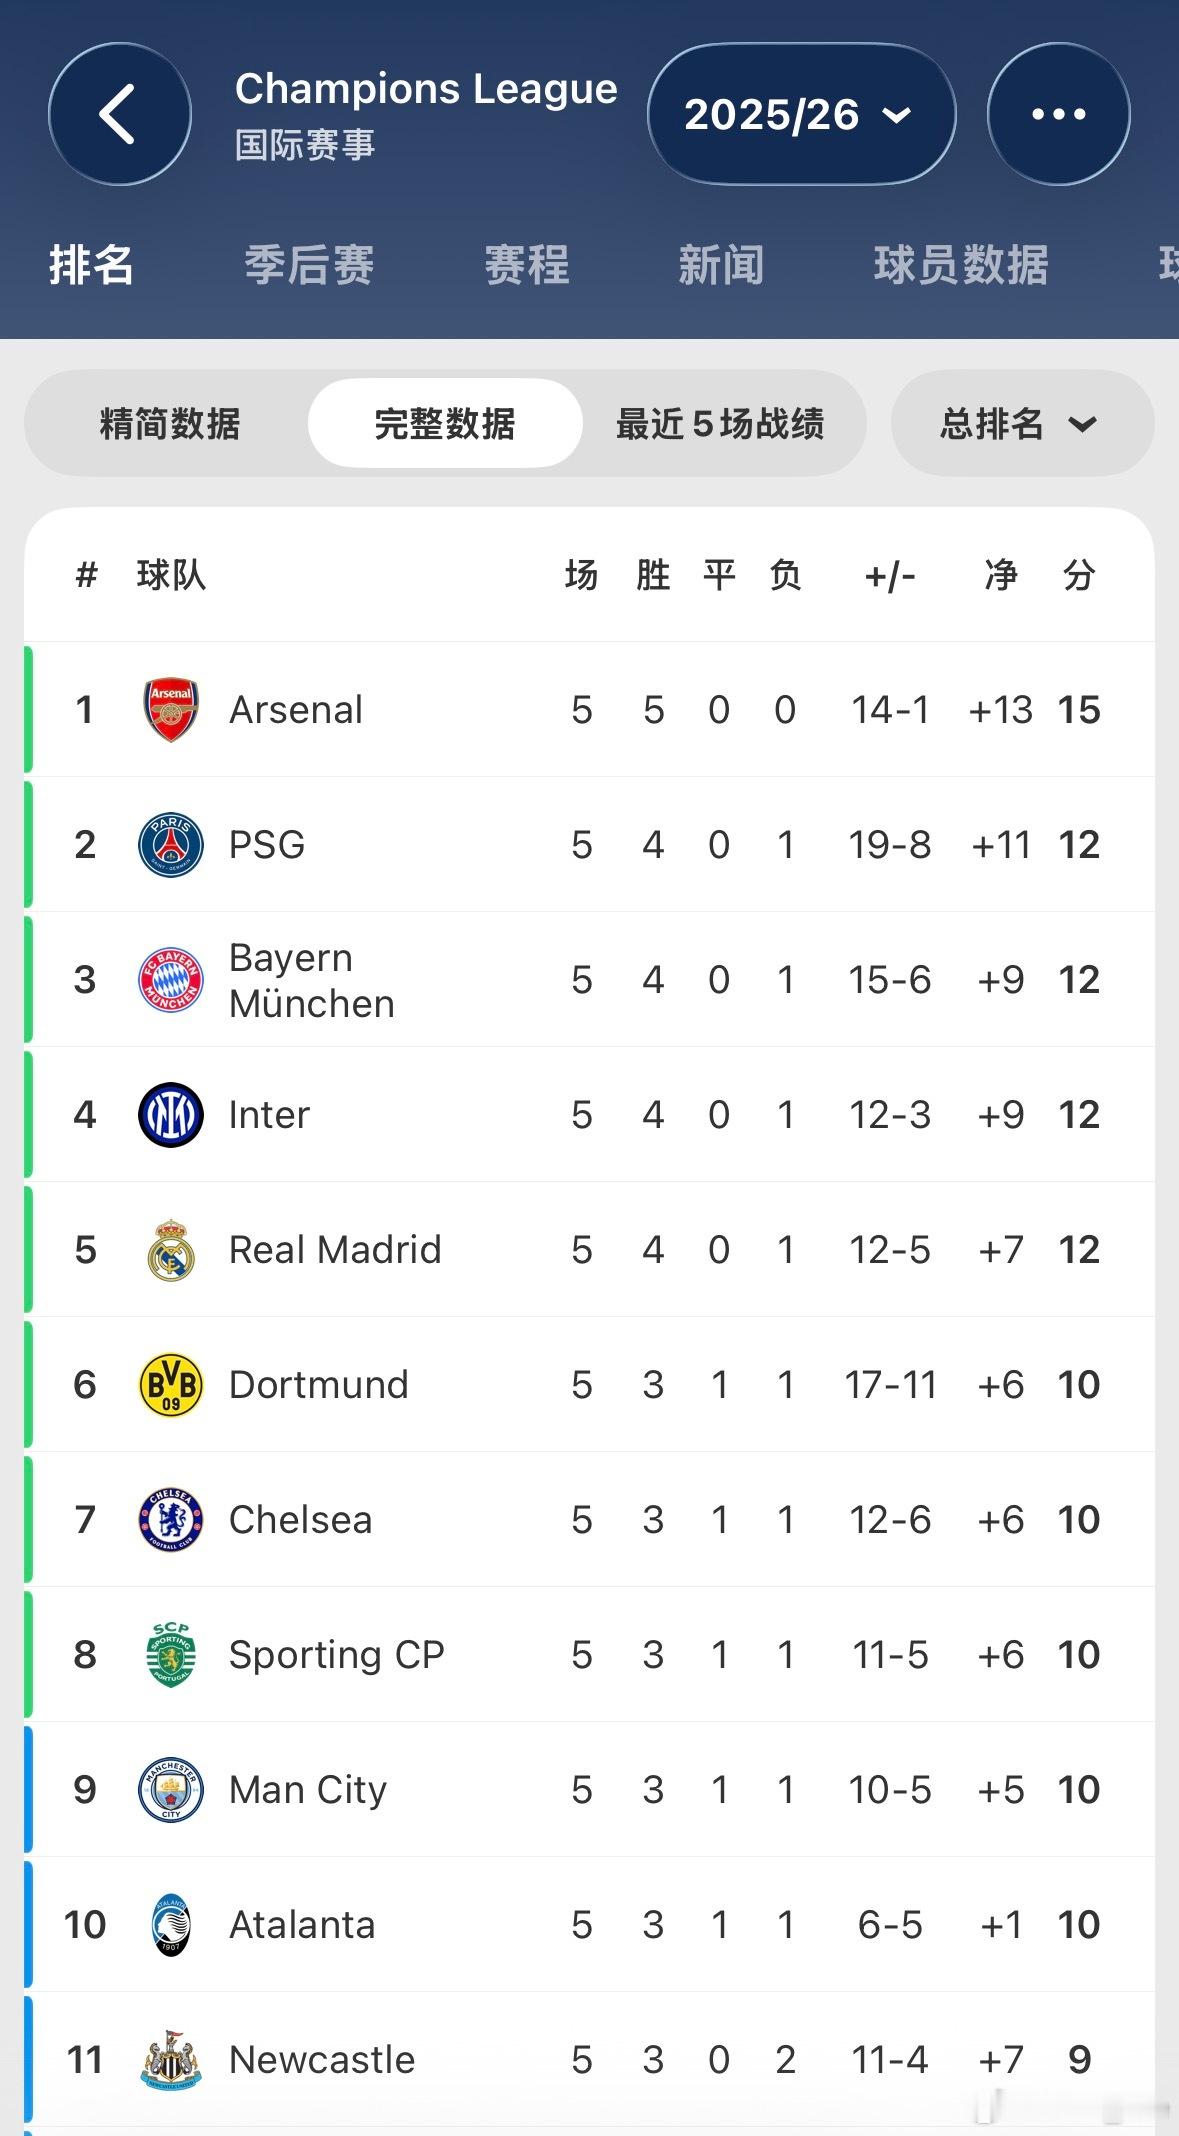Tap the Dortmund BVB logo
This screenshot has height=2136, width=1179.
pyautogui.click(x=171, y=1385)
